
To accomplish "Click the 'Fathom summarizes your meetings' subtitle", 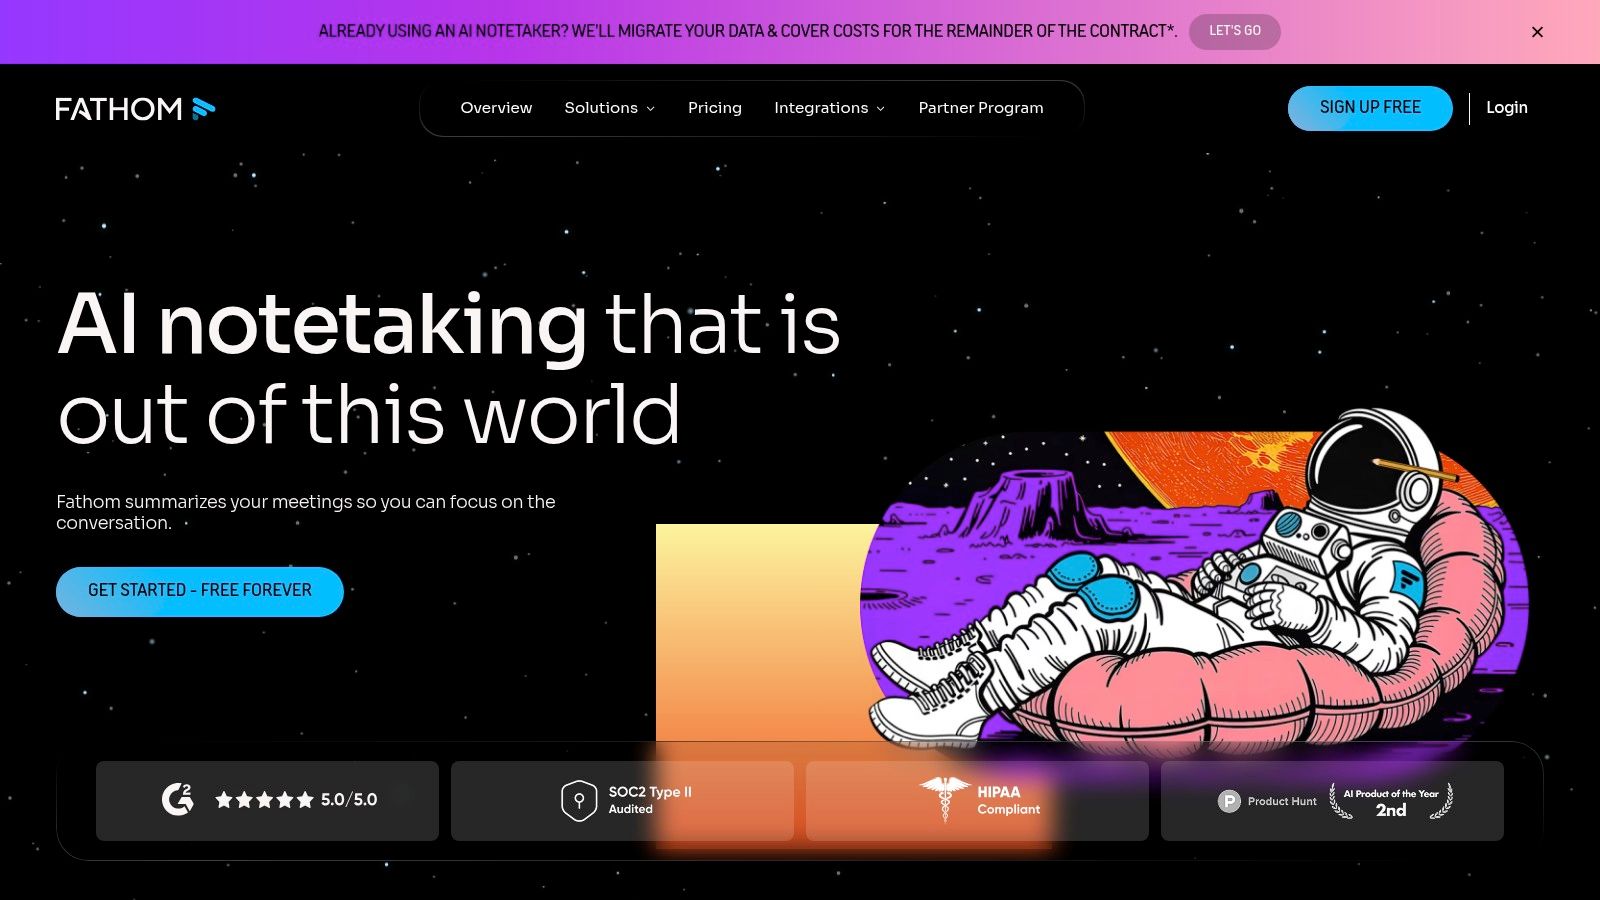I will coord(306,512).
